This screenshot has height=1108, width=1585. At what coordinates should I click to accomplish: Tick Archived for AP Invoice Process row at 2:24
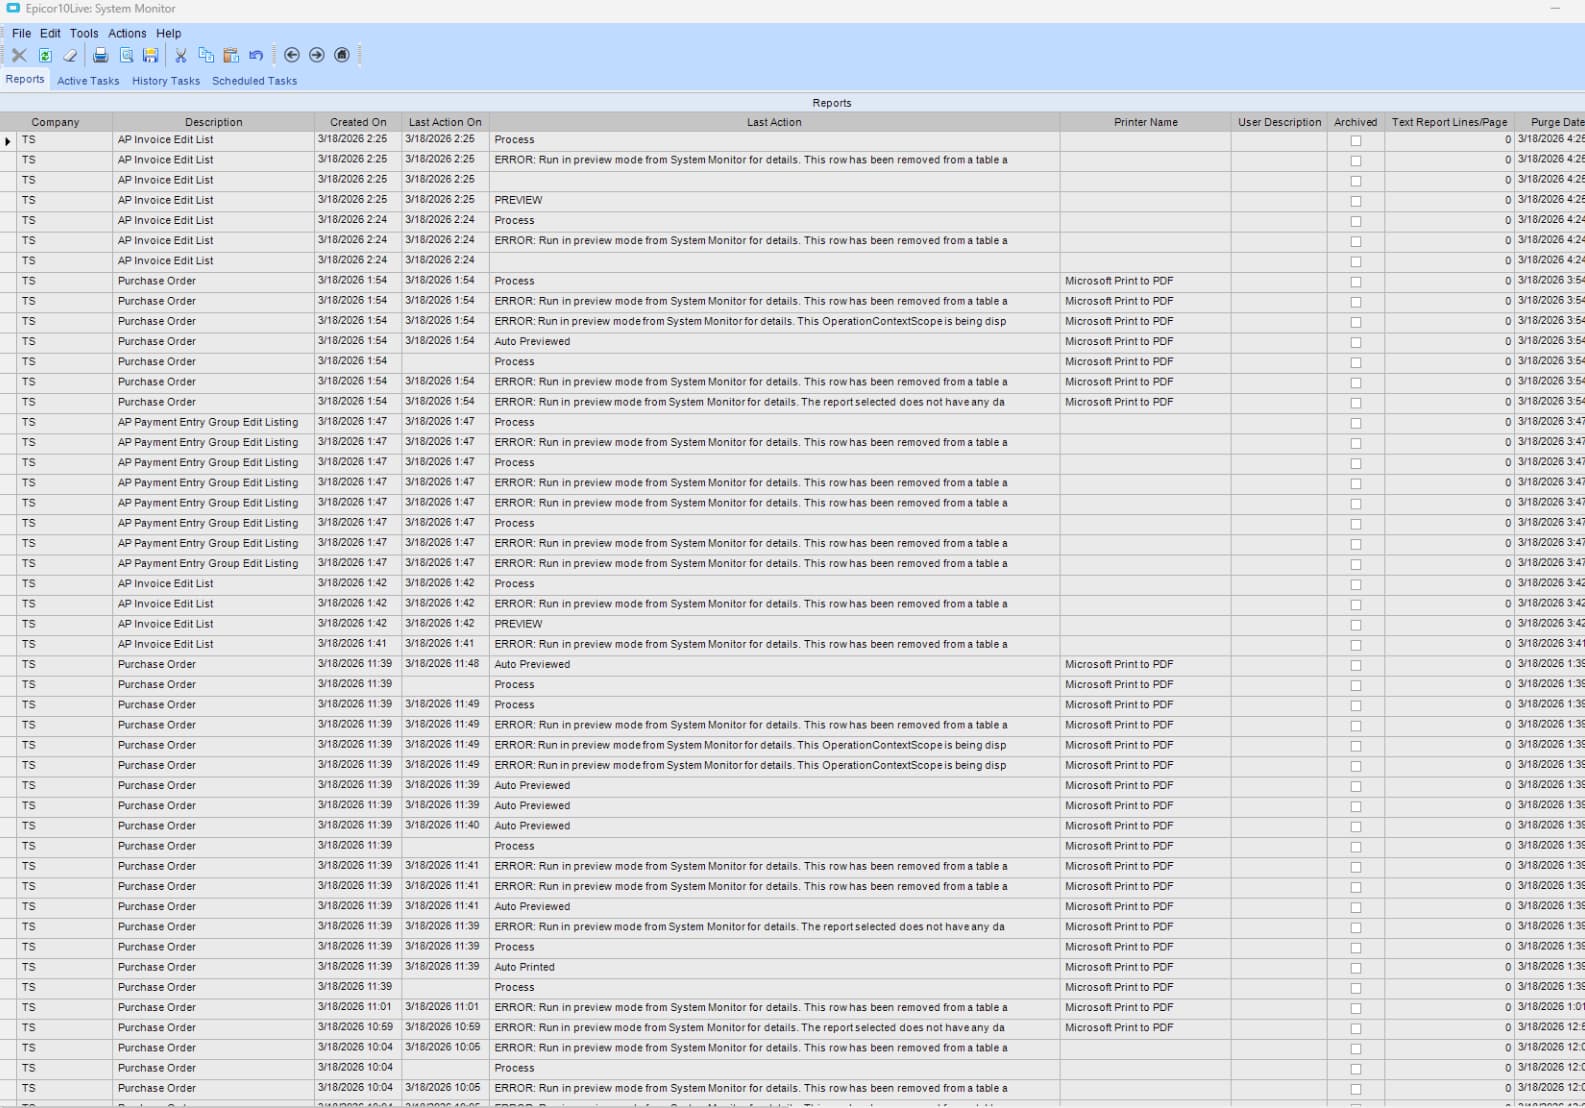(x=1356, y=221)
